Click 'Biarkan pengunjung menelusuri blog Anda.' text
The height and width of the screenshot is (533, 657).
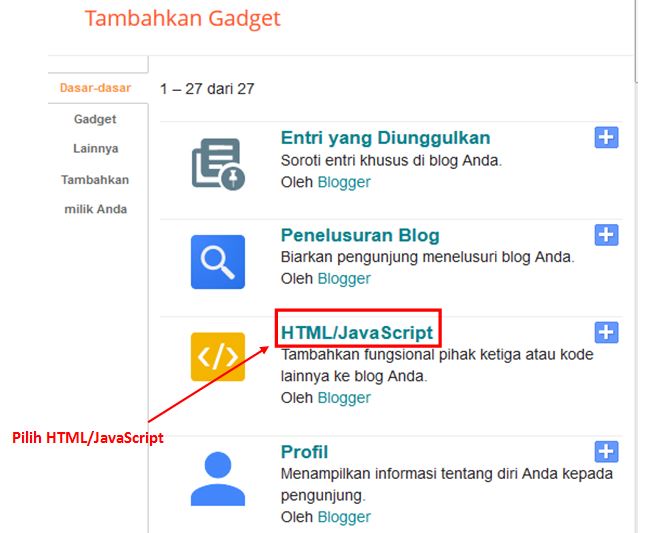point(427,257)
